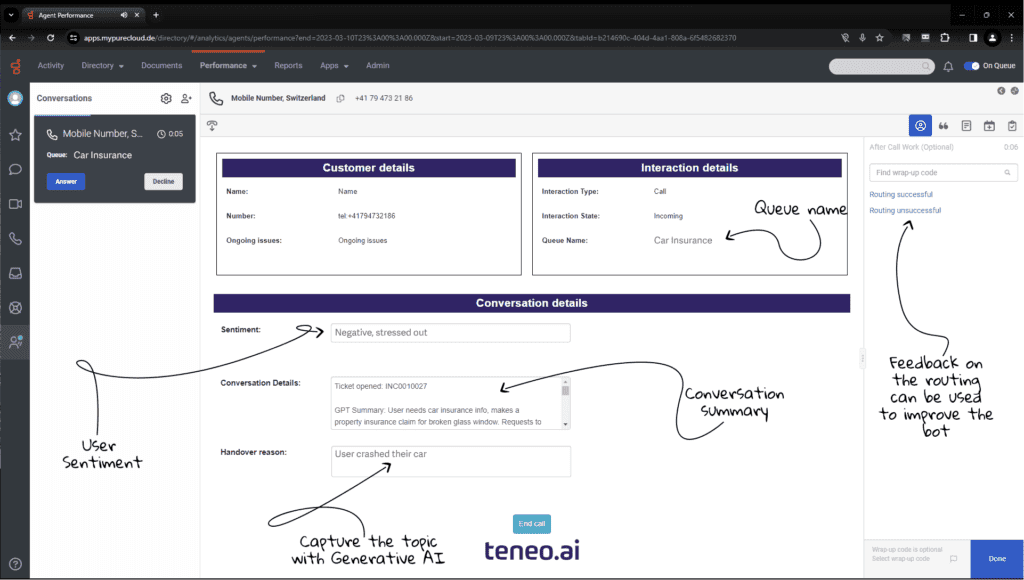1024x580 pixels.
Task: Open conversation settings gear icon
Action: coord(166,99)
